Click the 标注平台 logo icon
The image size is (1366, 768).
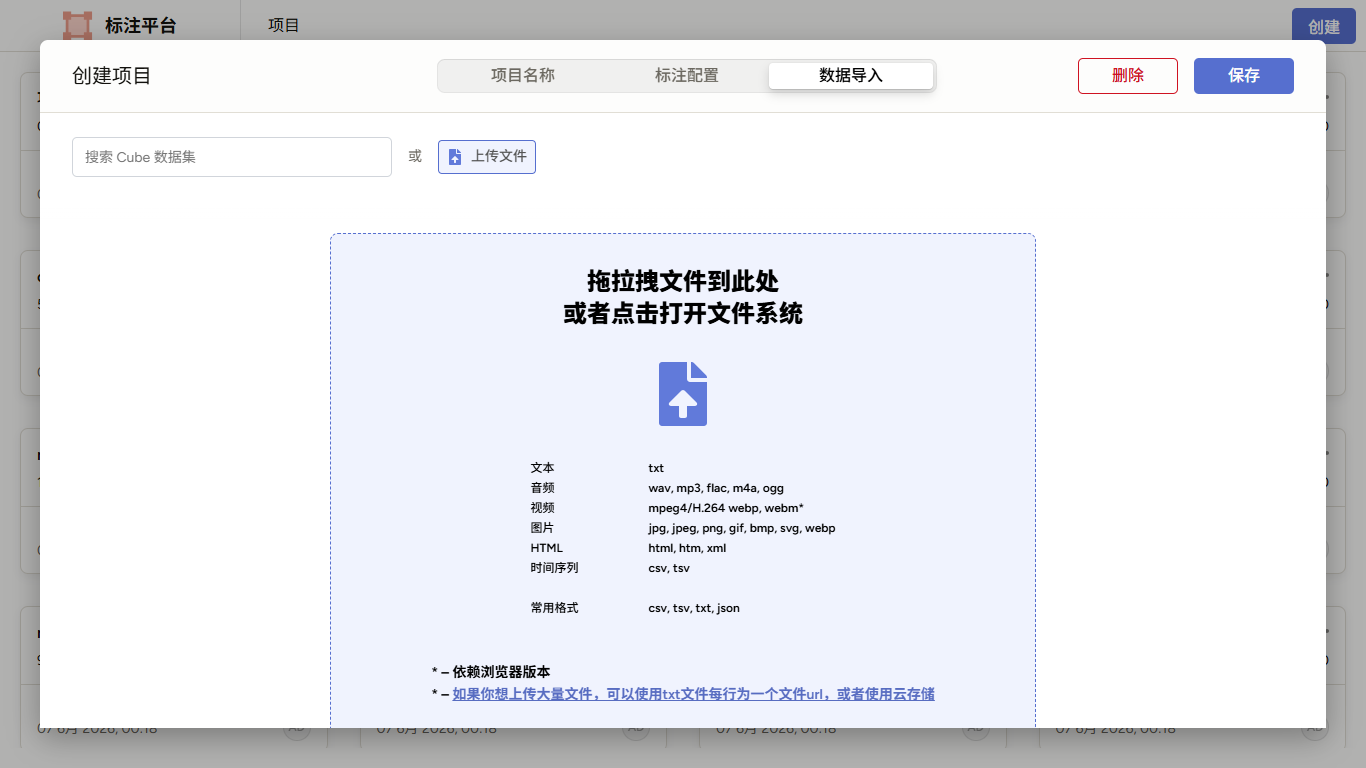(x=77, y=25)
